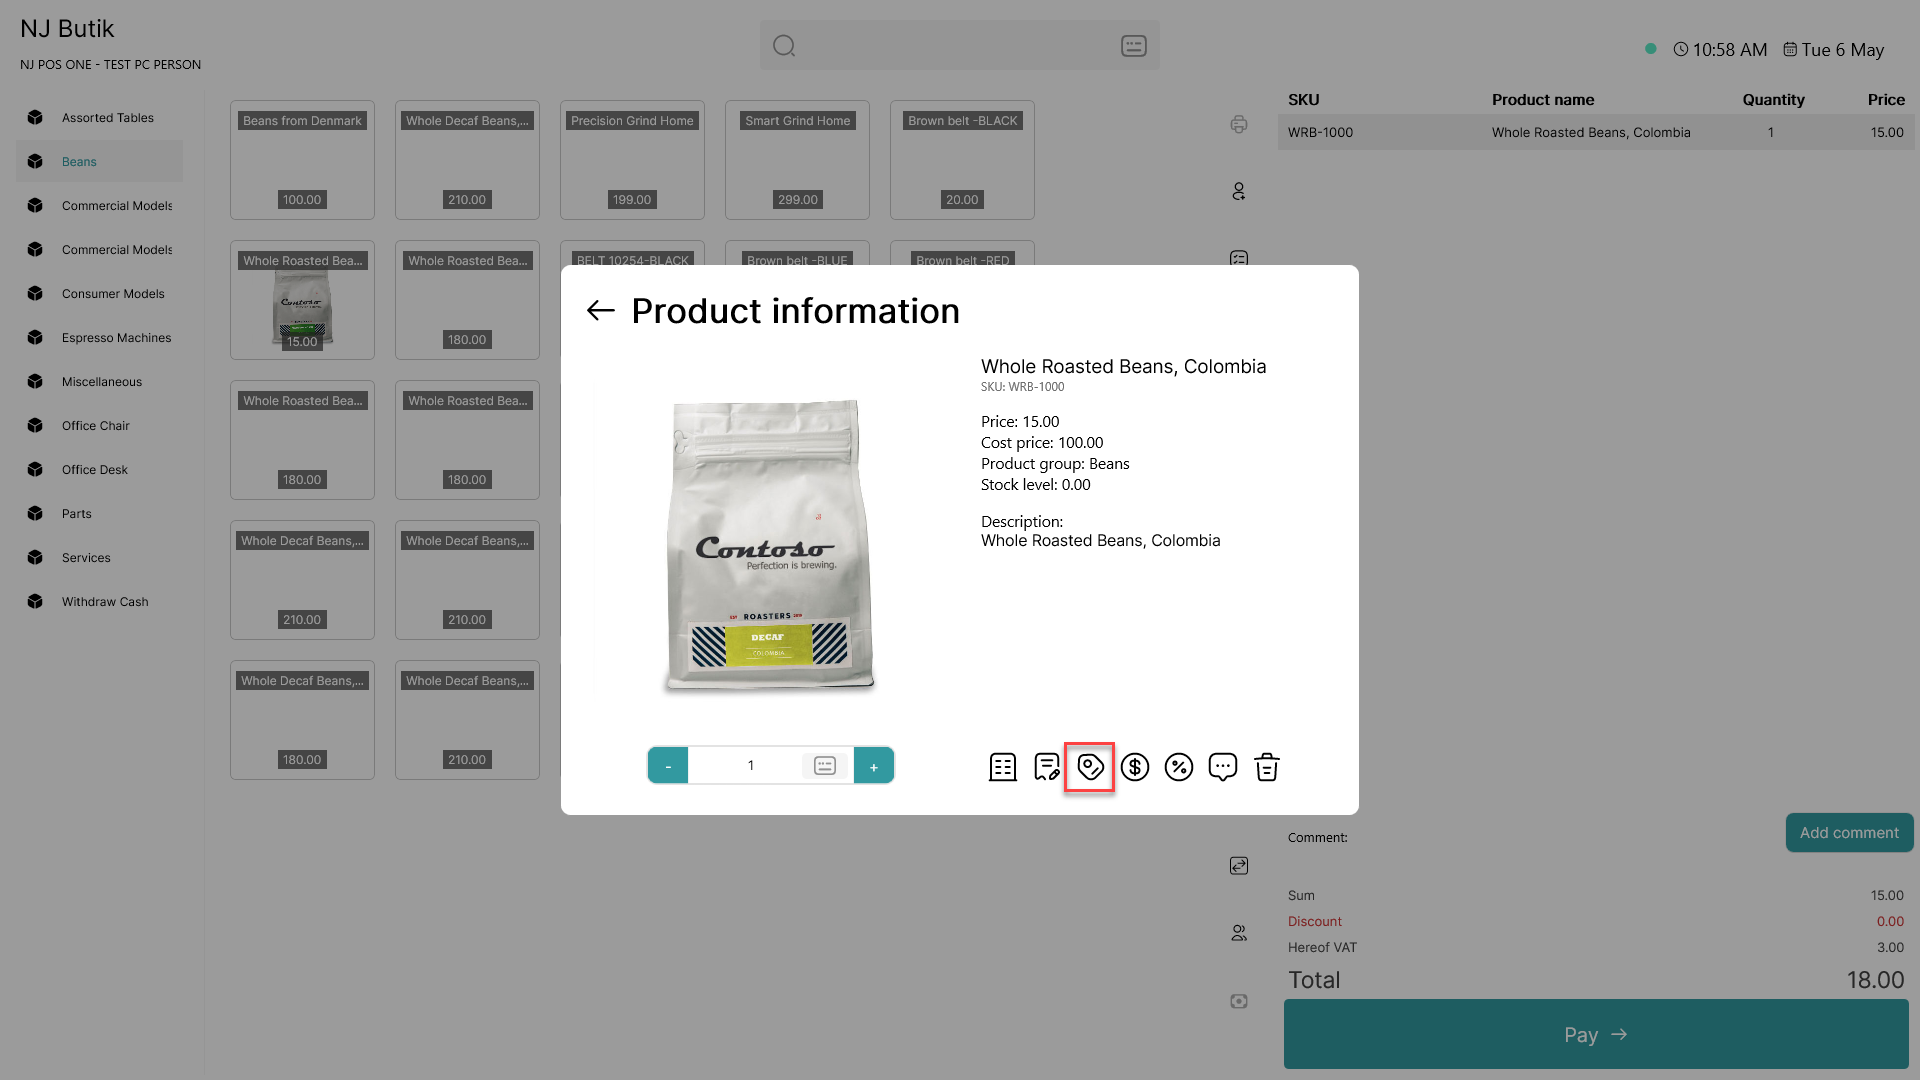The width and height of the screenshot is (1920, 1080).
Task: Open the line comment bubble icon
Action: coord(1222,767)
